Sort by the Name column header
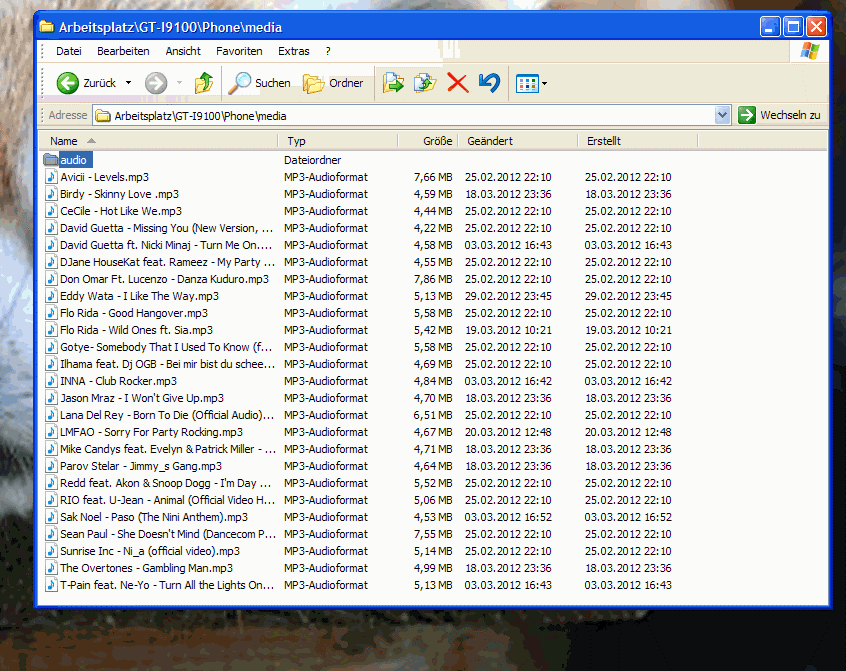 click(159, 141)
